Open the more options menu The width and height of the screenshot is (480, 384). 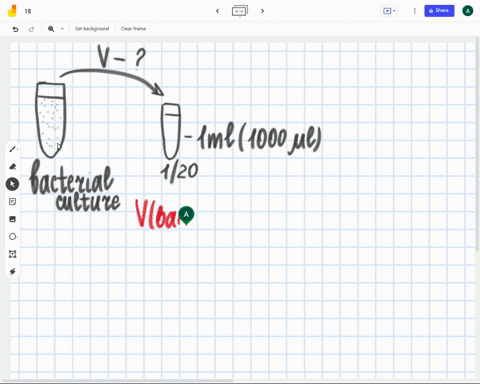point(415,11)
